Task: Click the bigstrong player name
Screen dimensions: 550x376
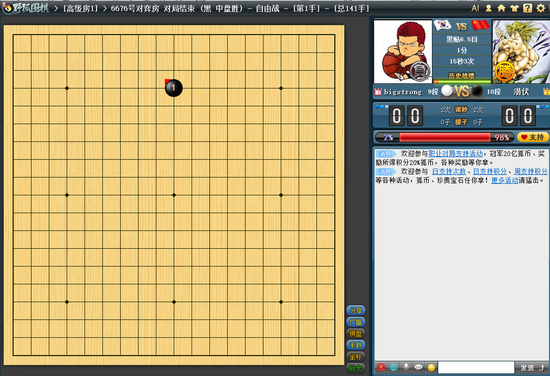Action: tap(403, 92)
